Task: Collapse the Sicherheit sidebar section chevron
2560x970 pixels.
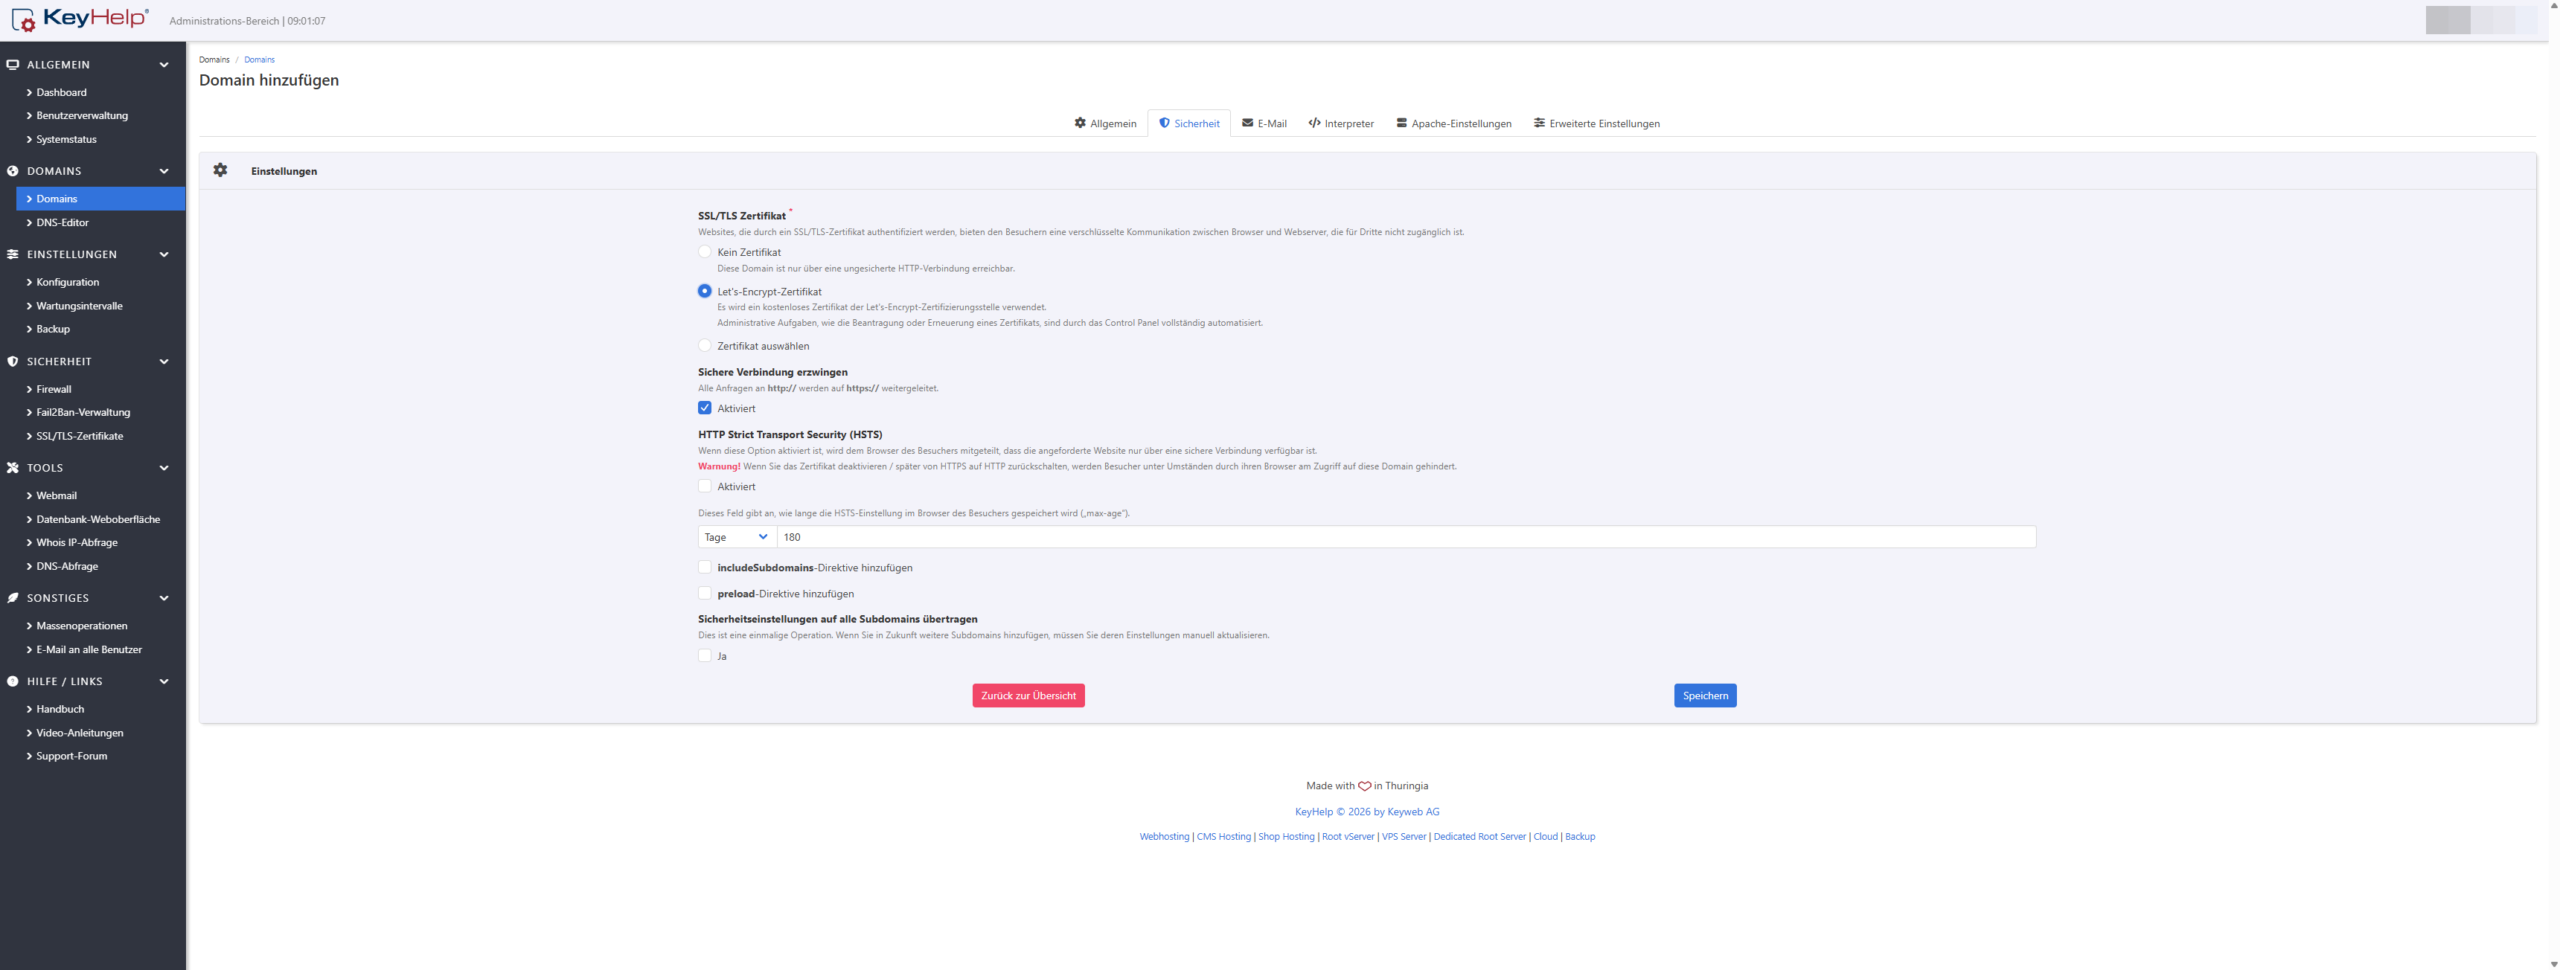Action: pos(164,362)
